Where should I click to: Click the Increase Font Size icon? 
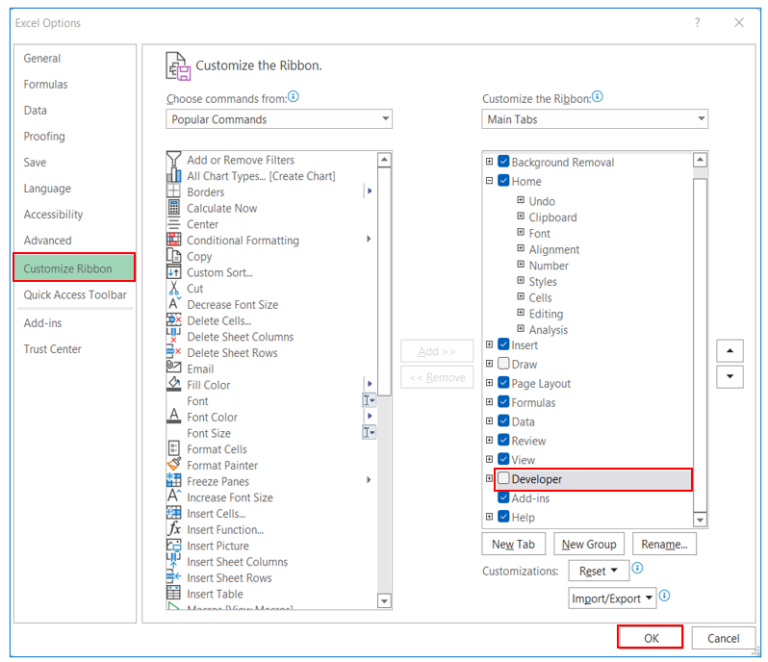(x=174, y=496)
